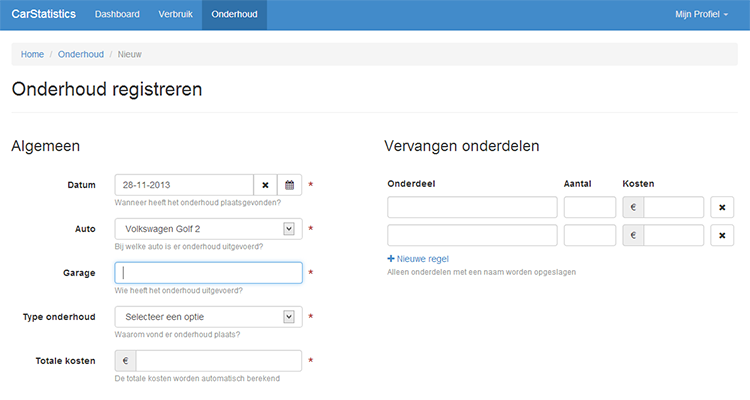Focus the Garage text field

click(x=208, y=273)
